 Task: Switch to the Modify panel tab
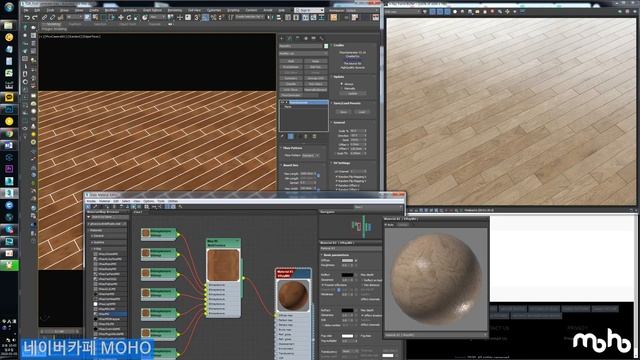click(x=290, y=38)
